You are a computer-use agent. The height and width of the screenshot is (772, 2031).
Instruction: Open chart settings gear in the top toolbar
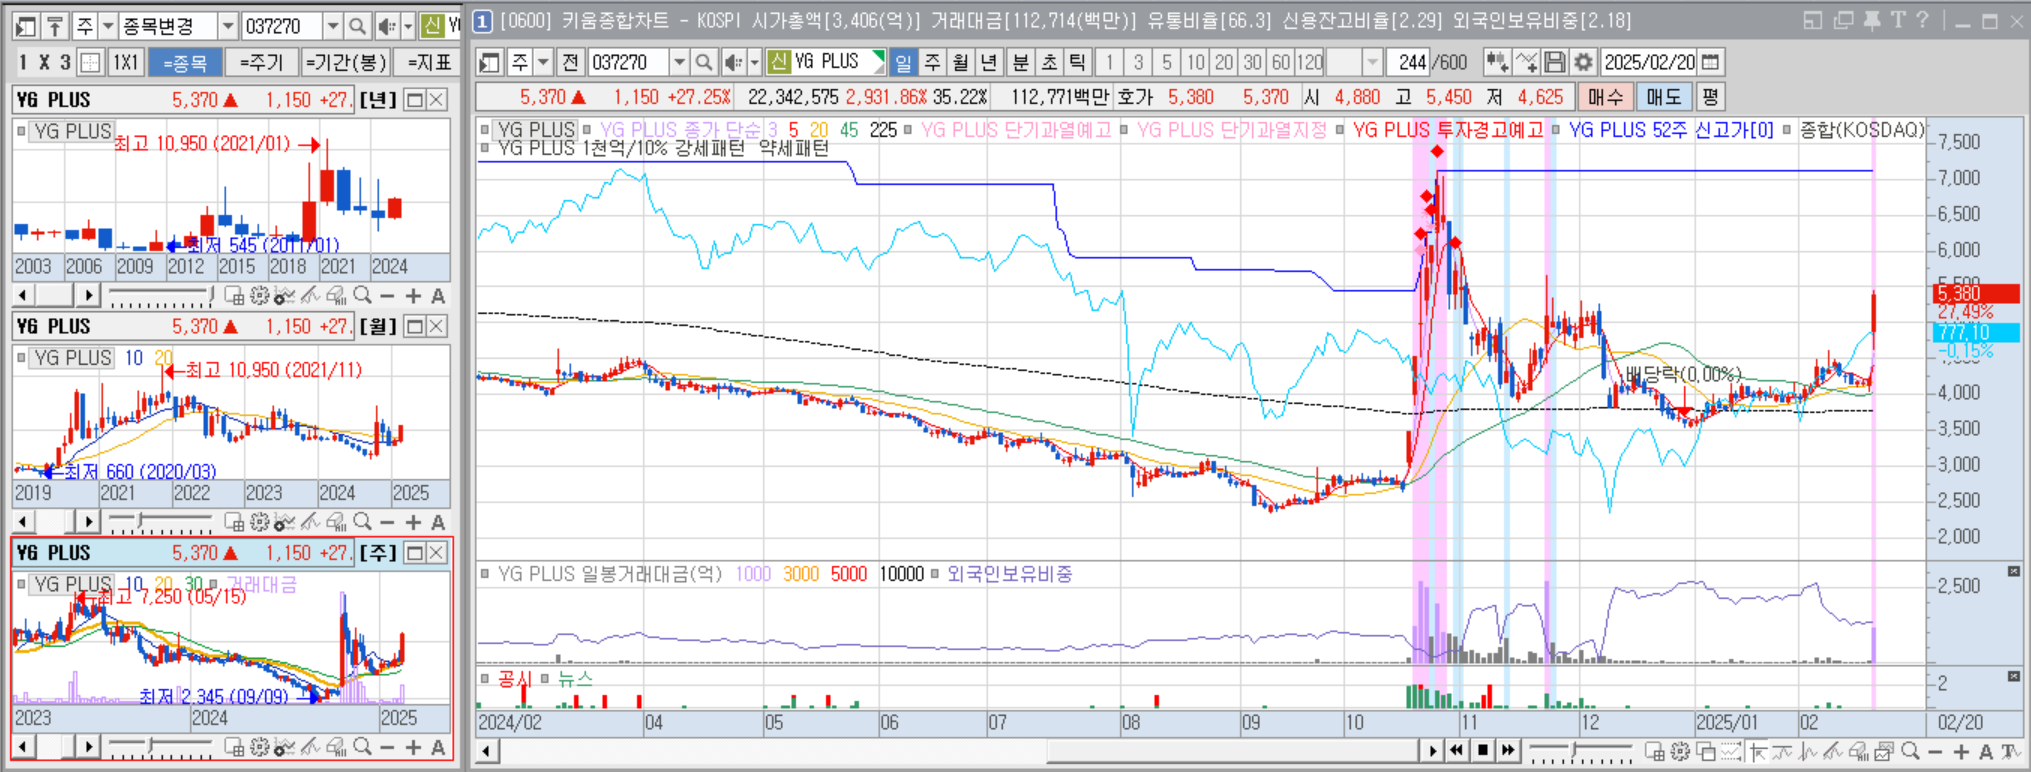tap(1583, 62)
